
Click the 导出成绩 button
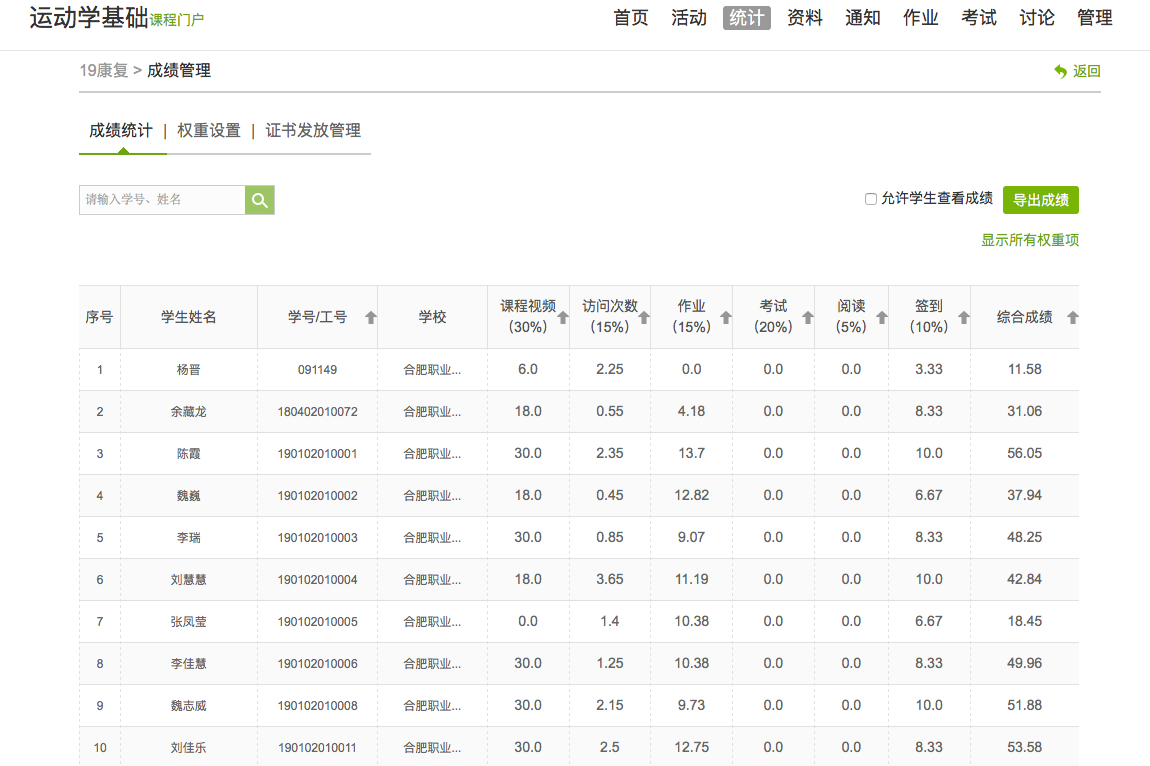(x=1040, y=200)
